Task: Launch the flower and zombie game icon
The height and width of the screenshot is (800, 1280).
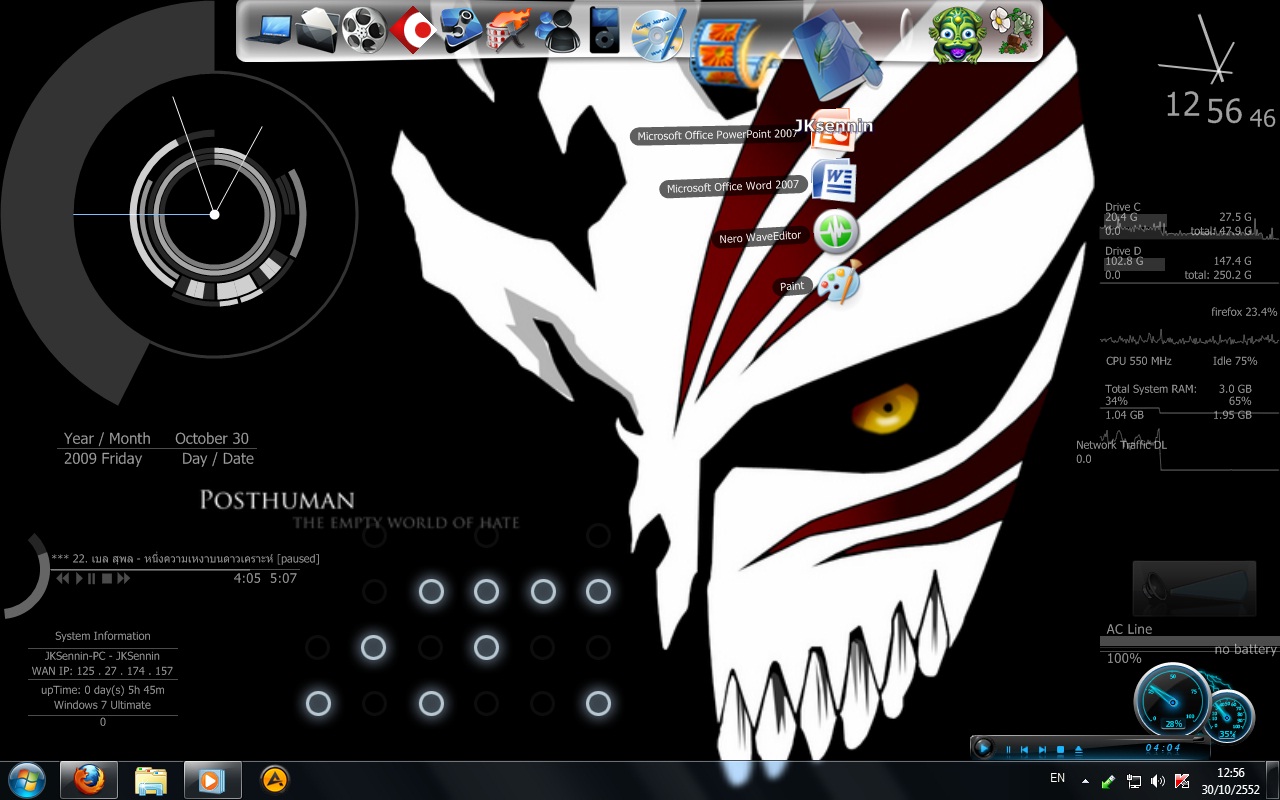Action: [1012, 30]
